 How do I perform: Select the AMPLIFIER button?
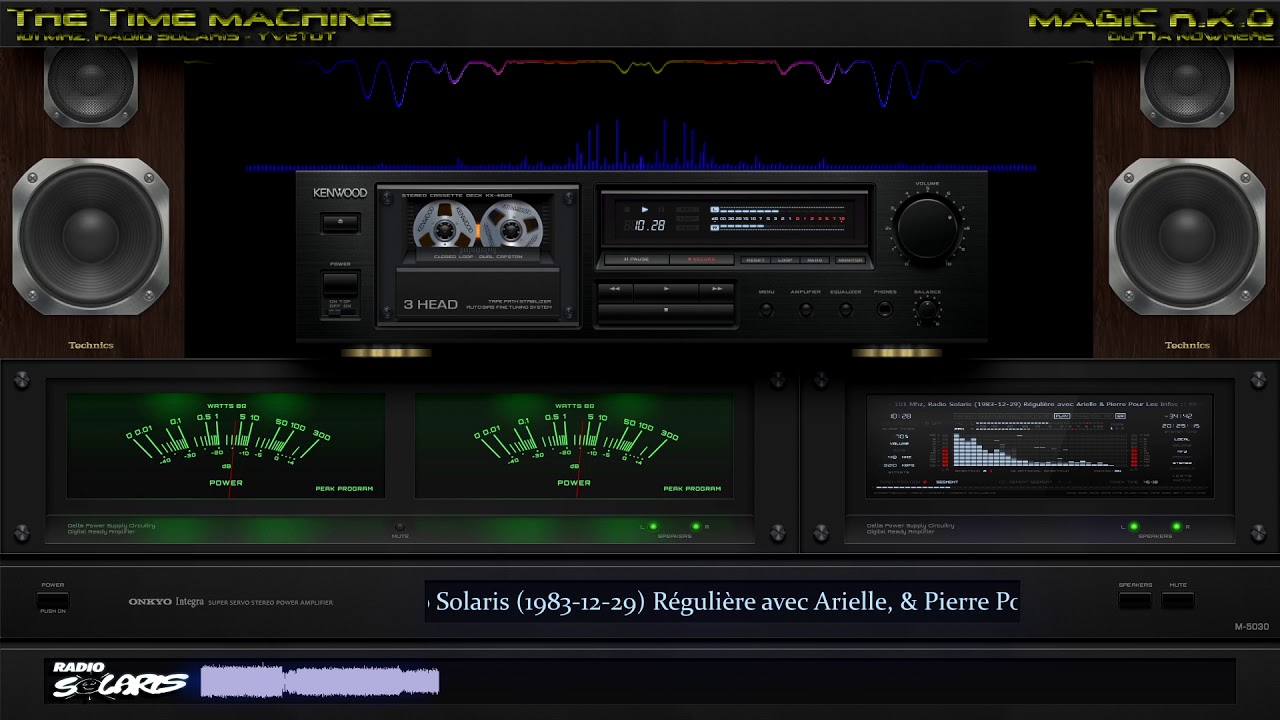point(806,310)
